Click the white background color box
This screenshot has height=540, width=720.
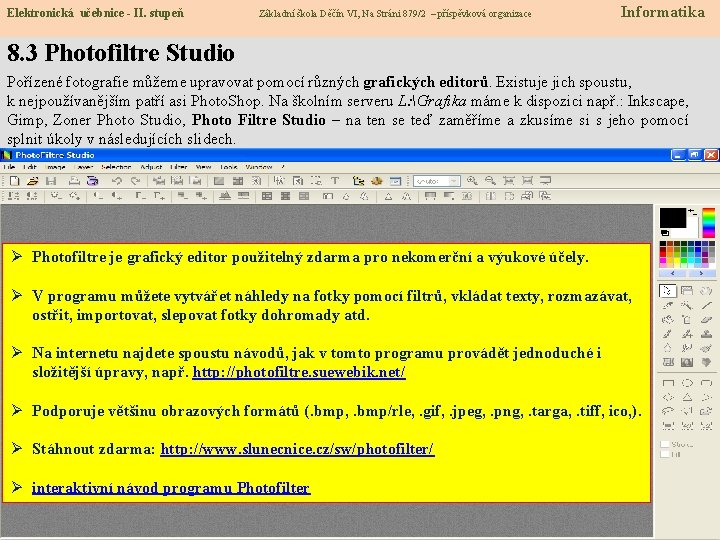pos(692,229)
